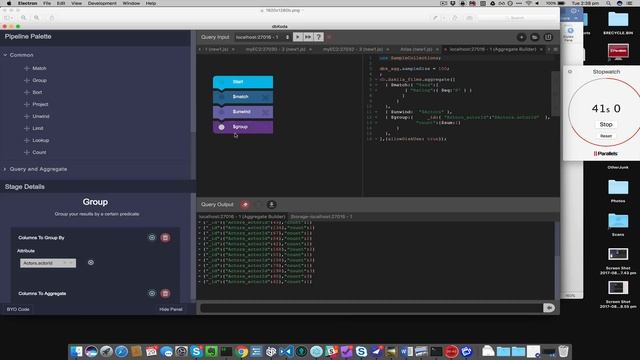This screenshot has width=640, height=360.
Task: Click the save file icon in query toolbar
Action: point(548,37)
